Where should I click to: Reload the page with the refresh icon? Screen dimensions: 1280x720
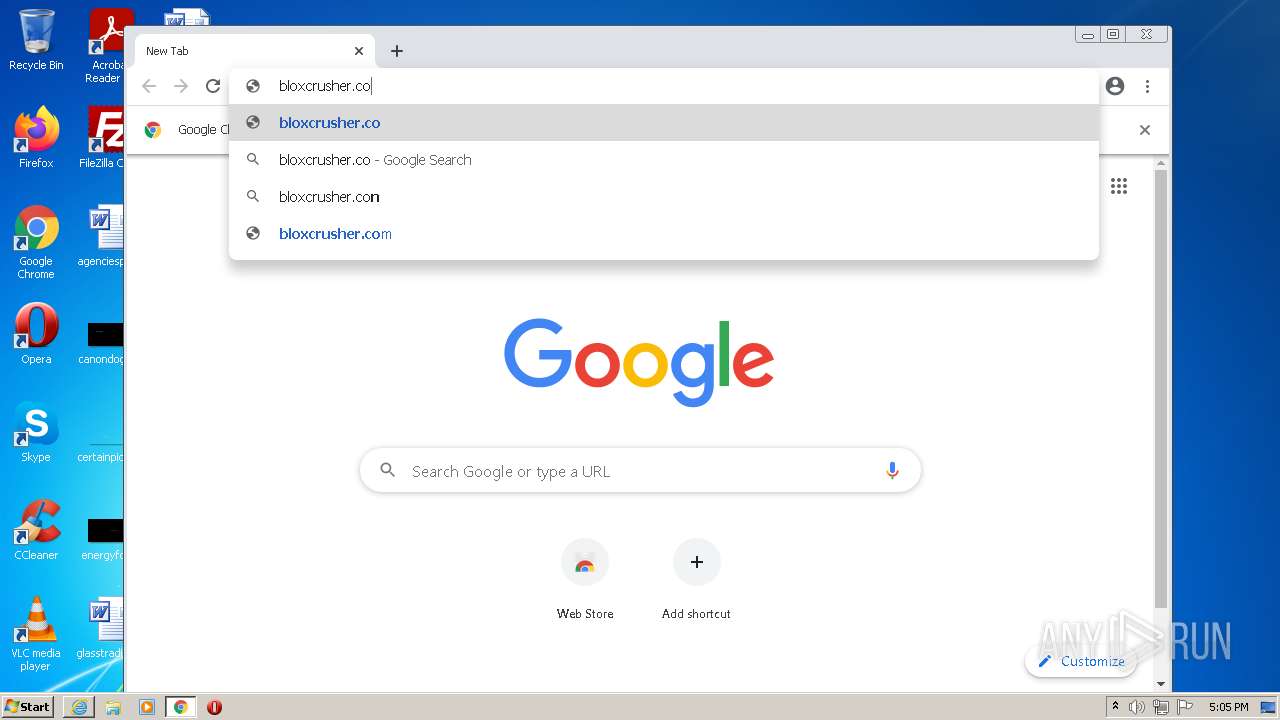[x=213, y=86]
